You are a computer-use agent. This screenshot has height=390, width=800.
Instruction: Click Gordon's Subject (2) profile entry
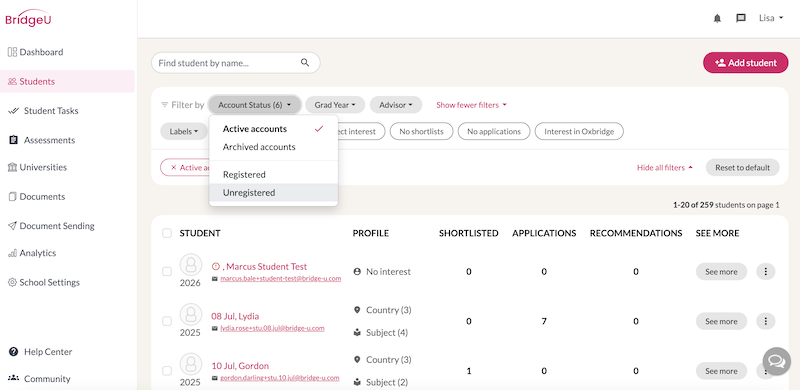[381, 382]
